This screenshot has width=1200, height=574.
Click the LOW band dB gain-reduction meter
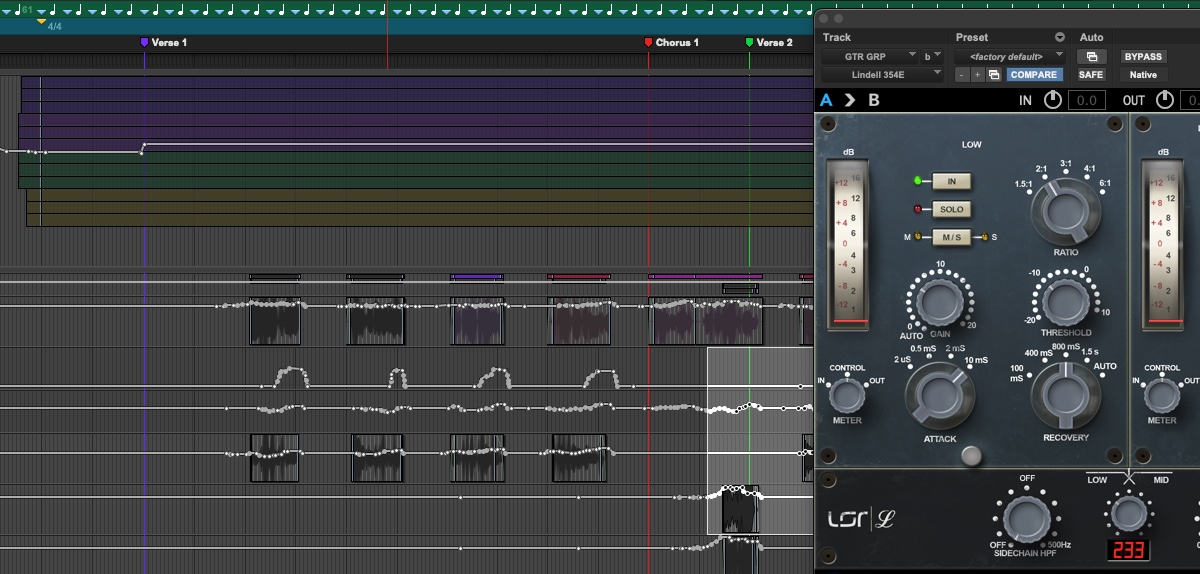848,243
